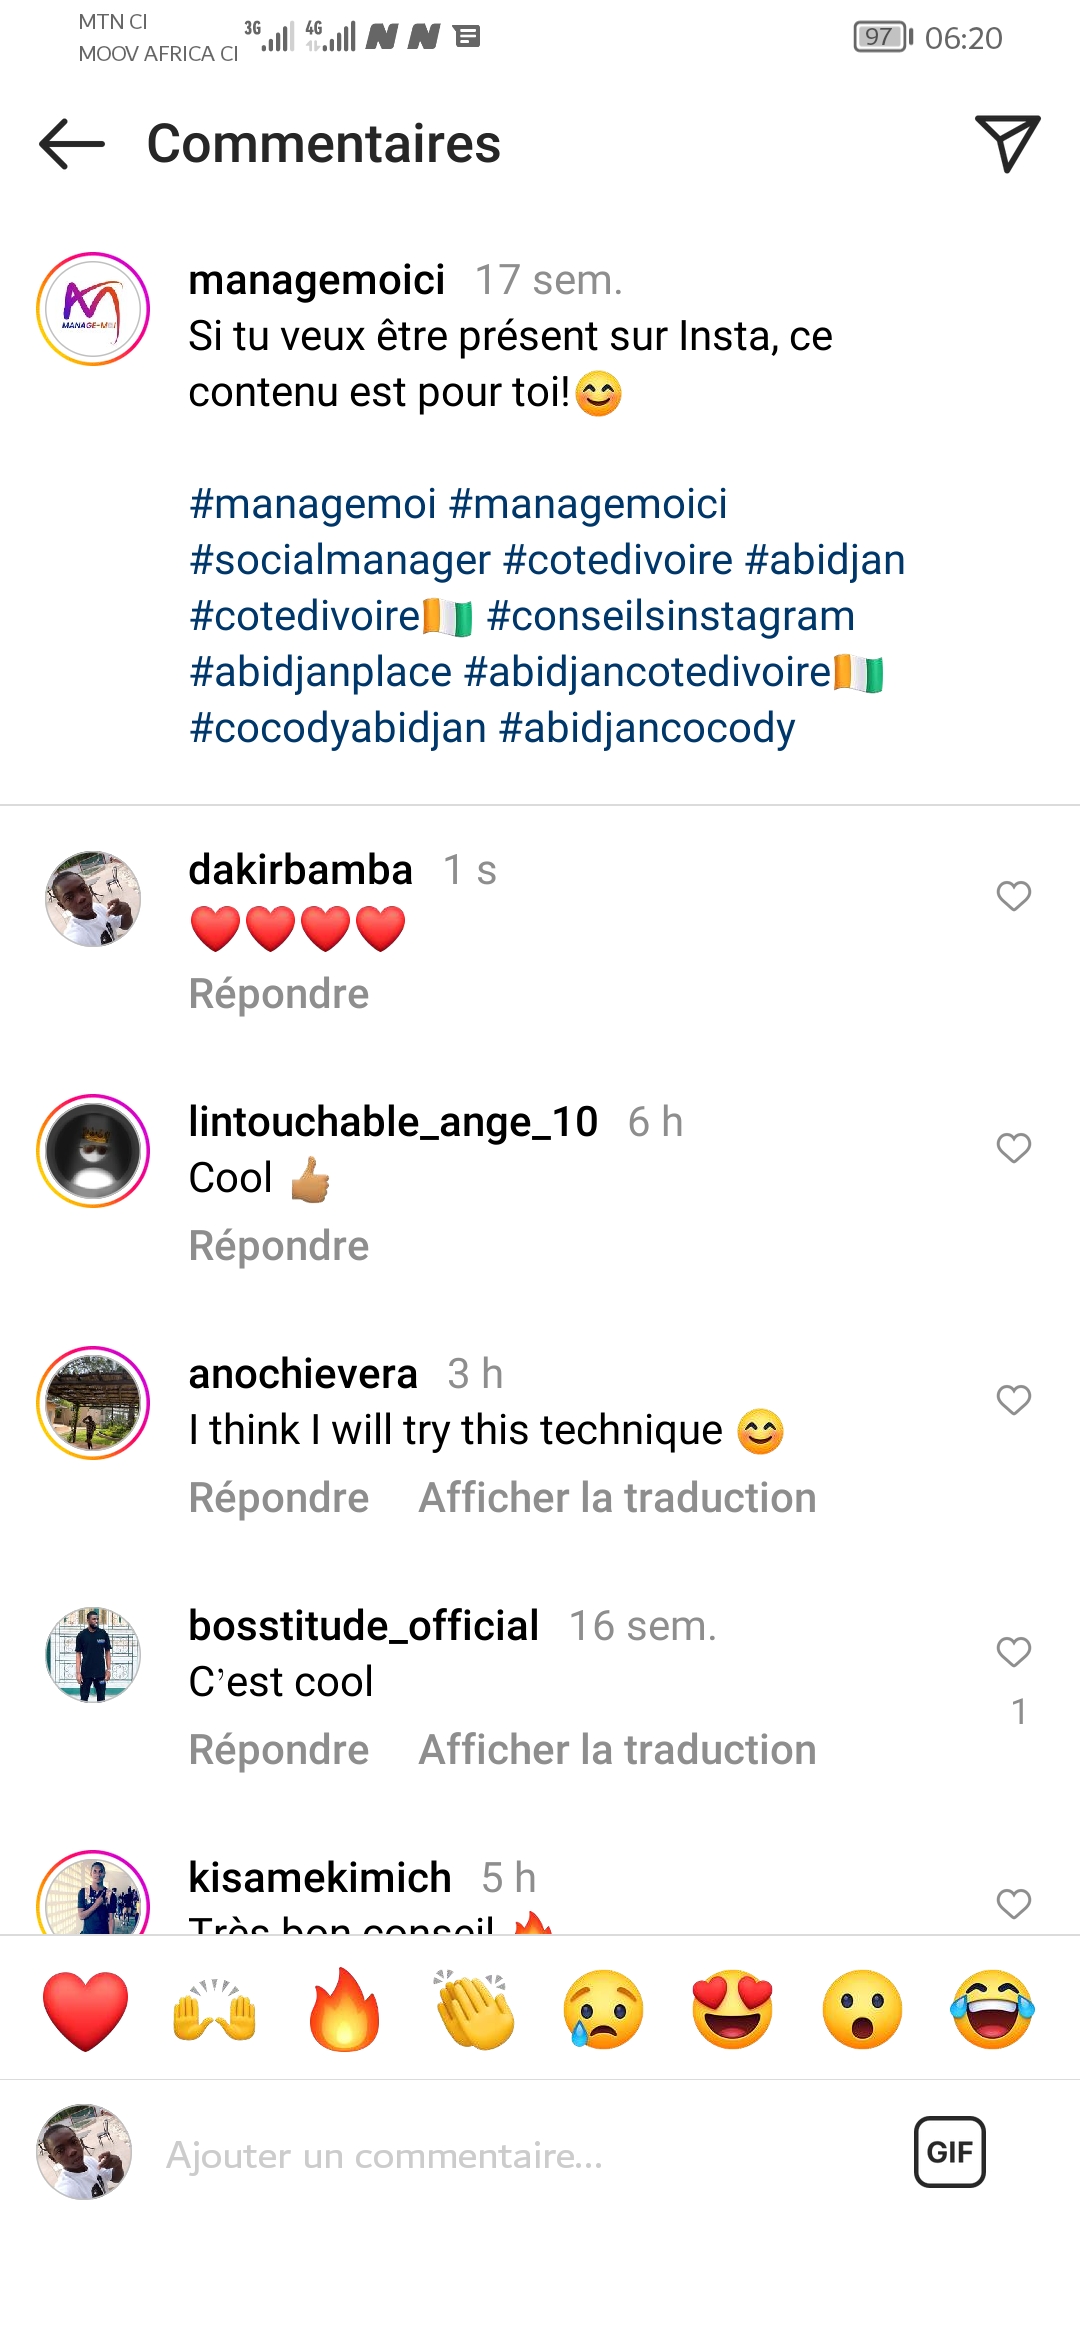
Task: Show translation for anochievera's comment
Action: click(x=617, y=1498)
